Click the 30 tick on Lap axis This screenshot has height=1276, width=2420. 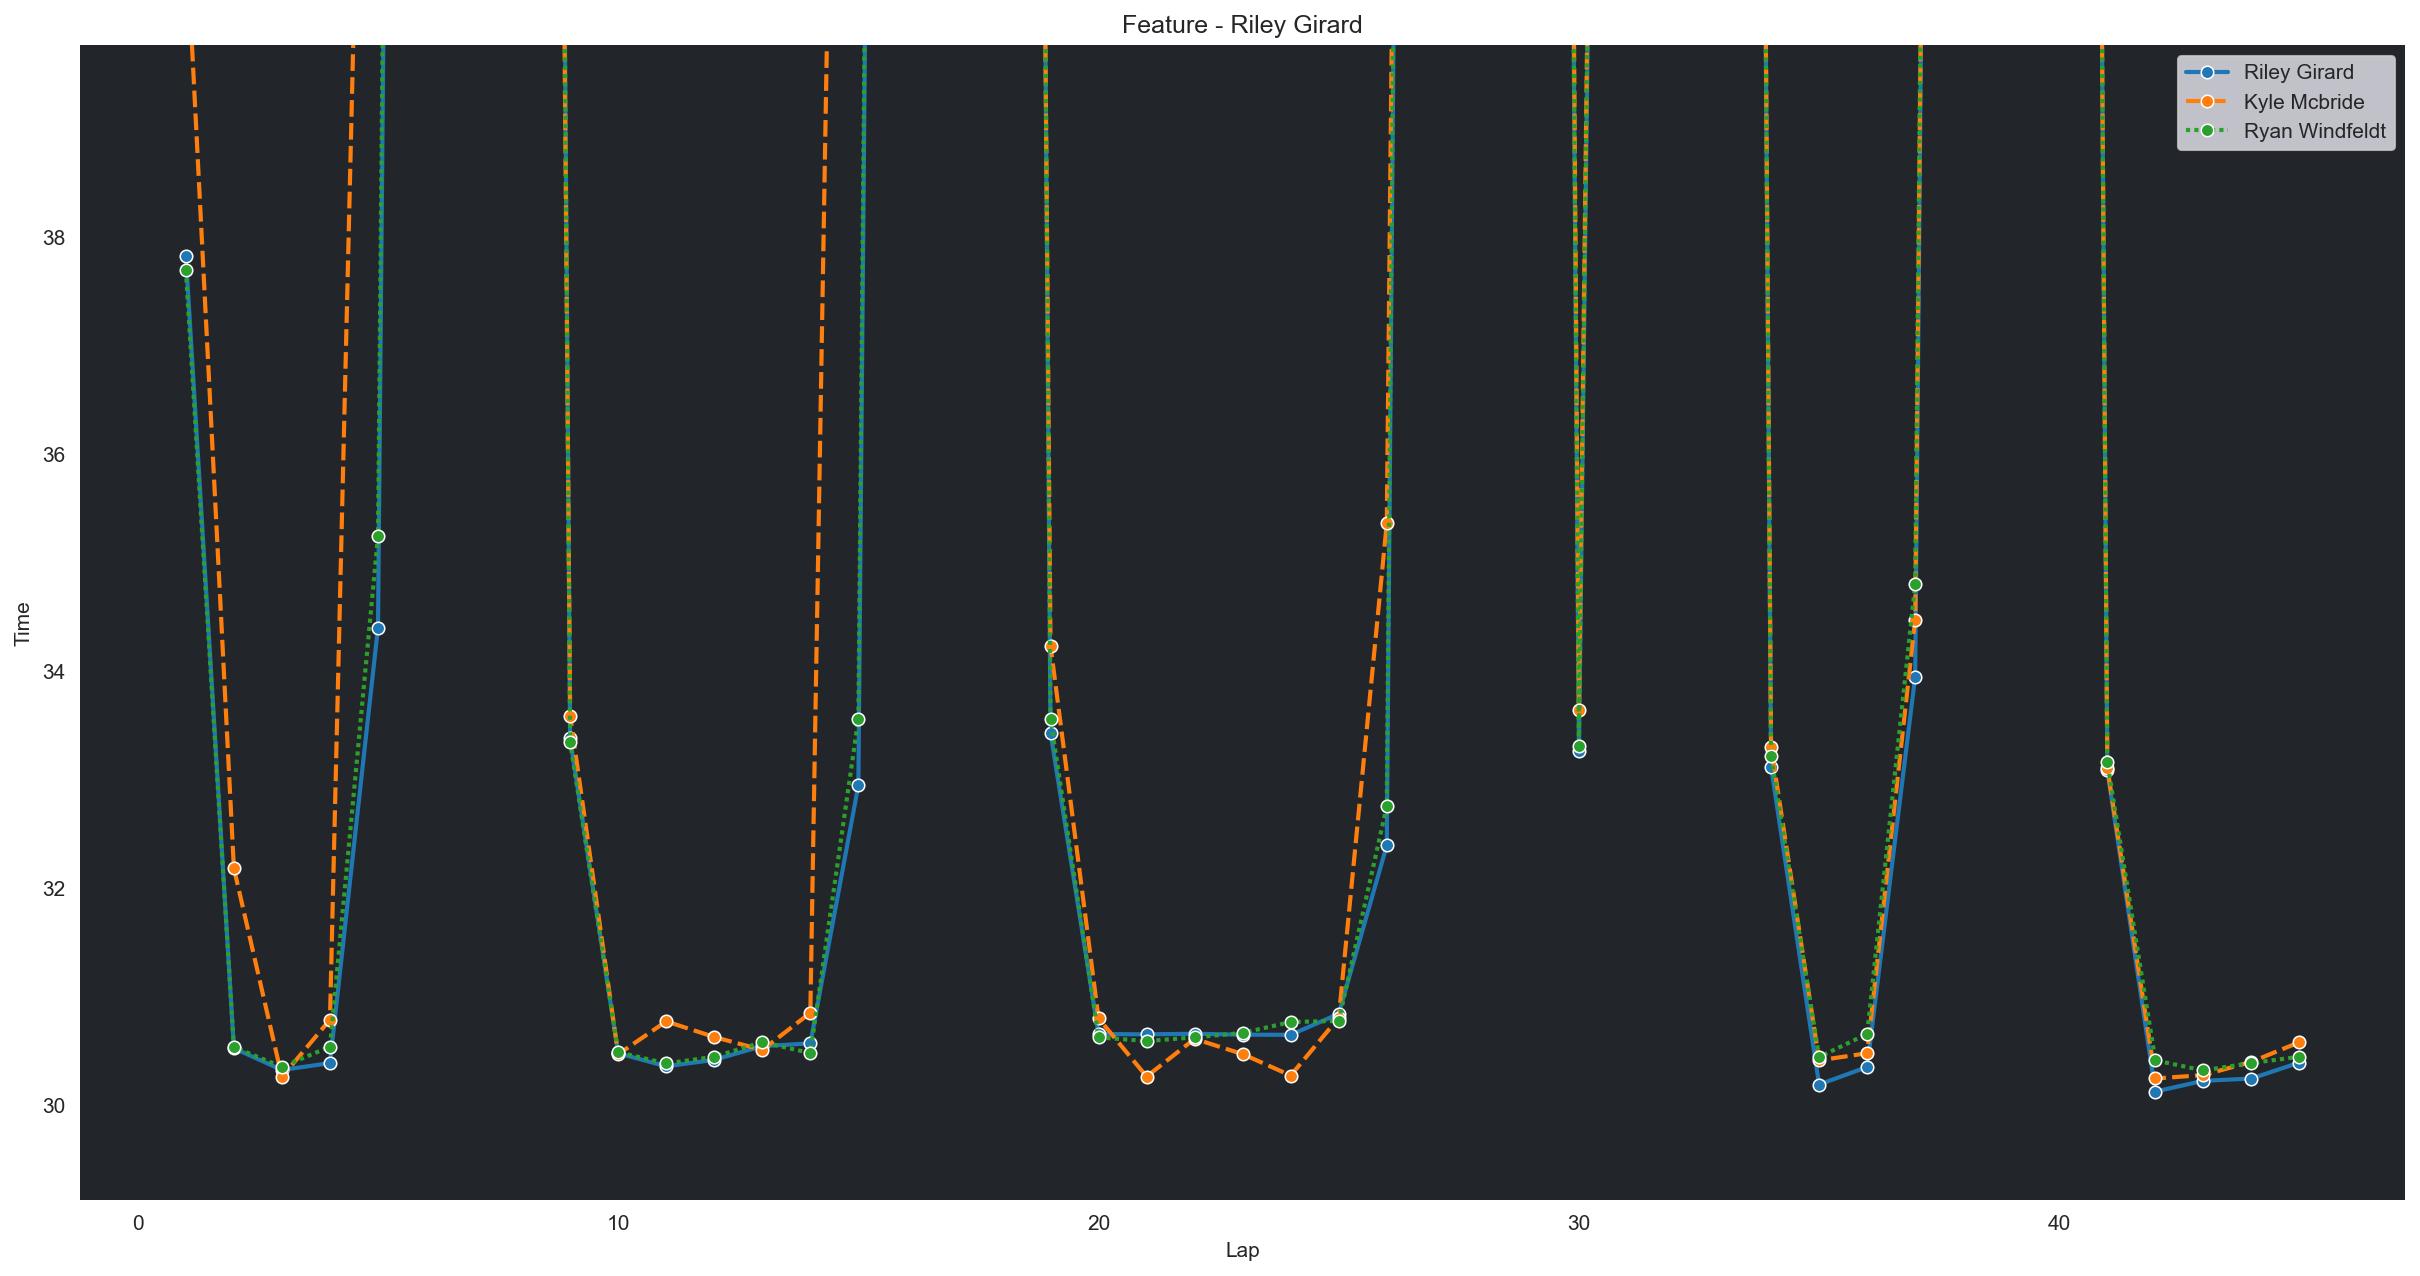[1578, 1222]
